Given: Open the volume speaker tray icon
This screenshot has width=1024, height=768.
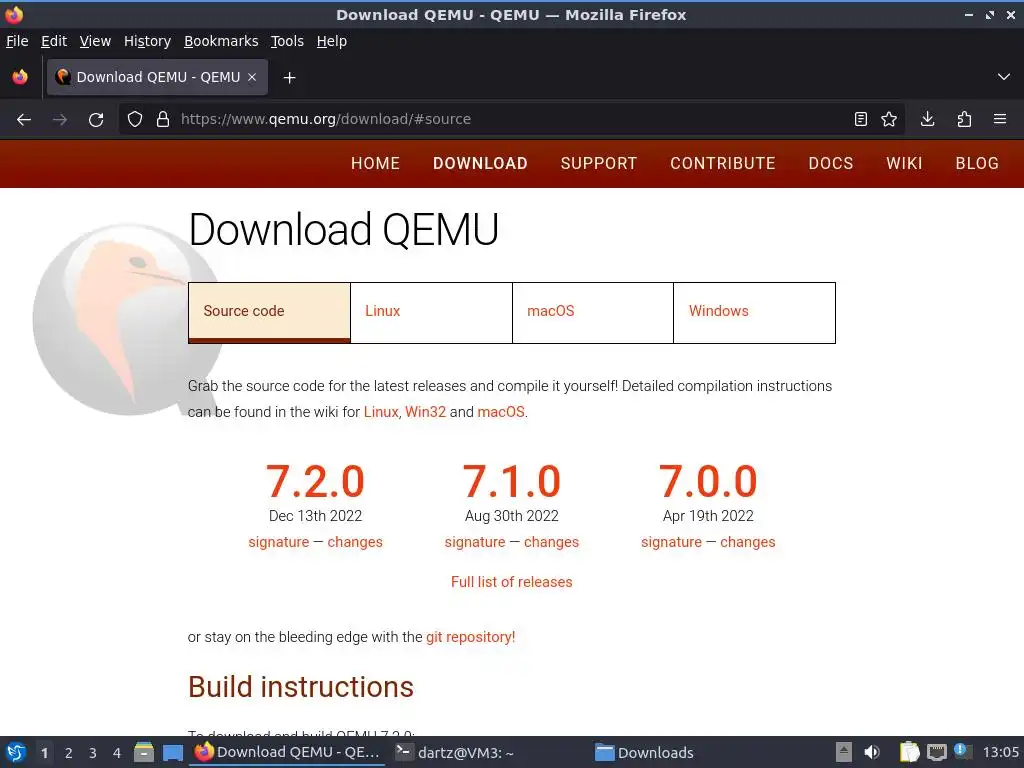Looking at the screenshot, I should pos(872,753).
